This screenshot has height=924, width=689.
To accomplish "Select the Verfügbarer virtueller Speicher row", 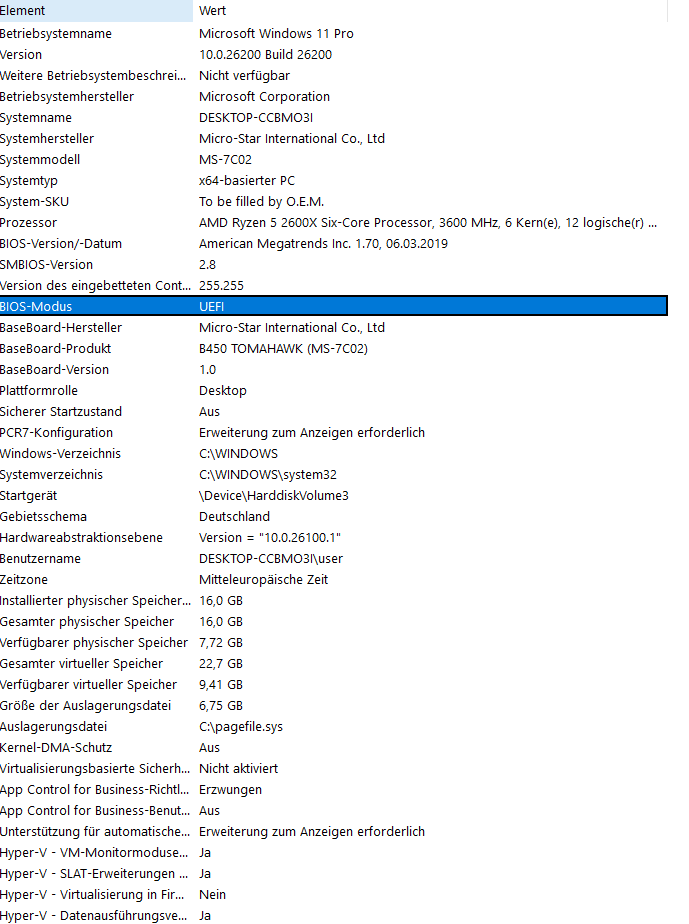I will (334, 685).
